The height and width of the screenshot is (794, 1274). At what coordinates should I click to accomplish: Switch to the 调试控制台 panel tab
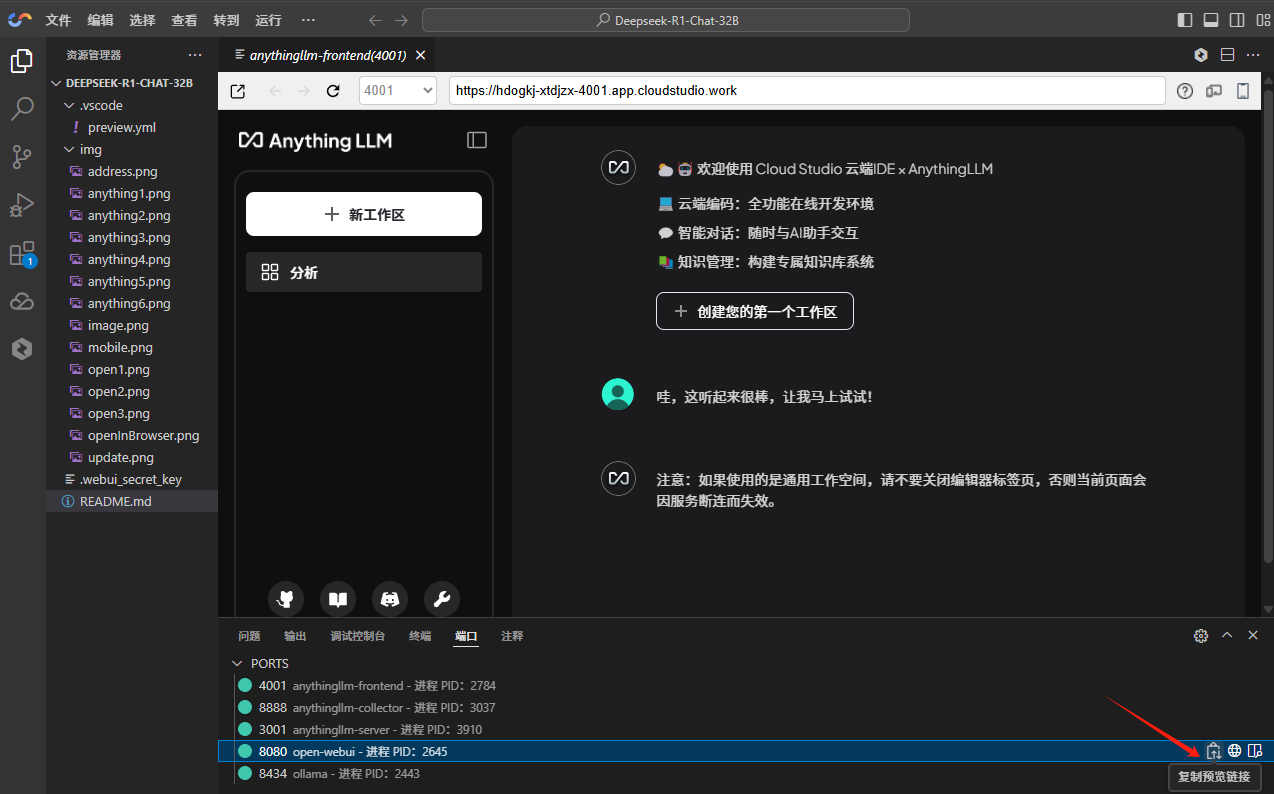(x=358, y=636)
